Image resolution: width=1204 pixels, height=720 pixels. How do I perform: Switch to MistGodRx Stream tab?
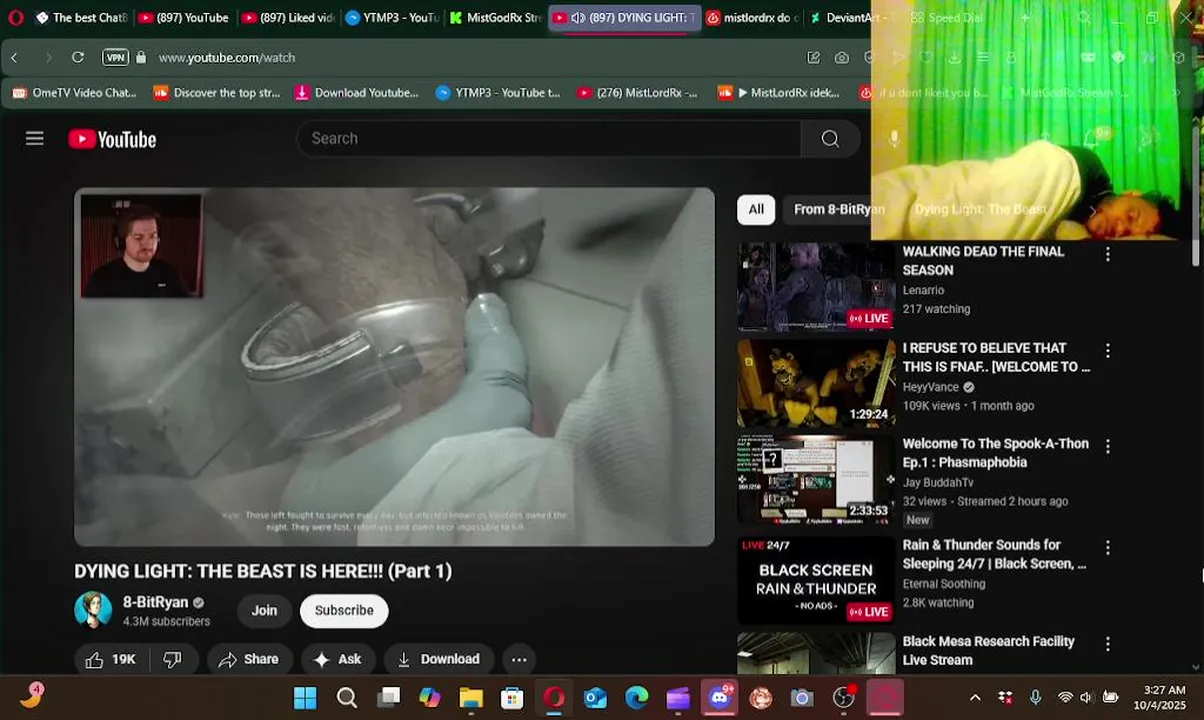(495, 17)
